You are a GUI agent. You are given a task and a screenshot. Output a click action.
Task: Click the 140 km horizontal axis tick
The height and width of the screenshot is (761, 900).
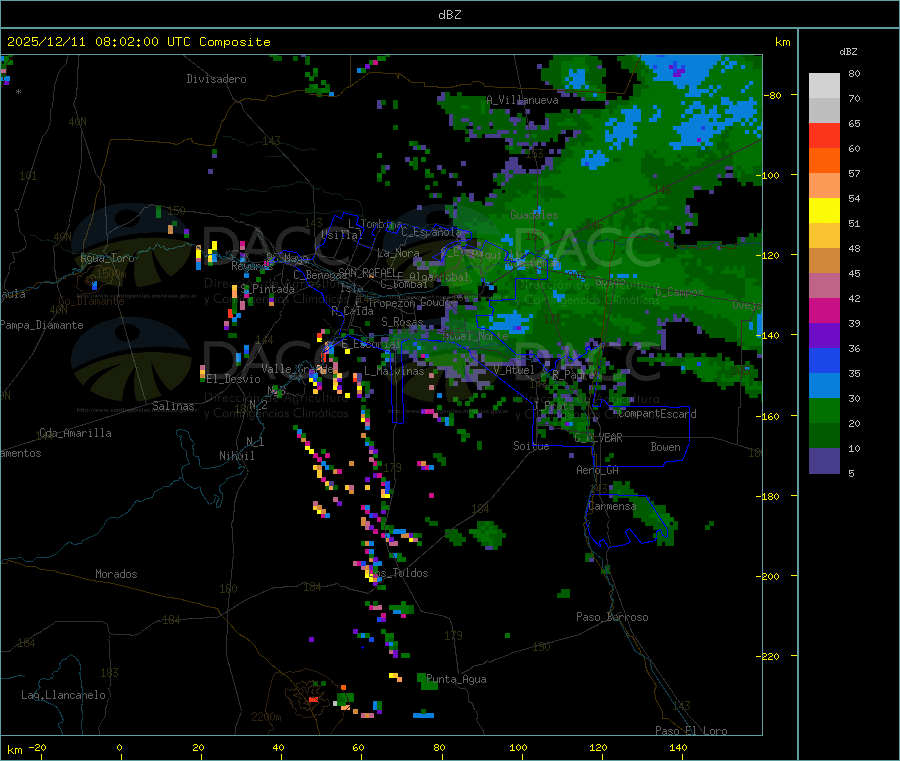pos(678,747)
